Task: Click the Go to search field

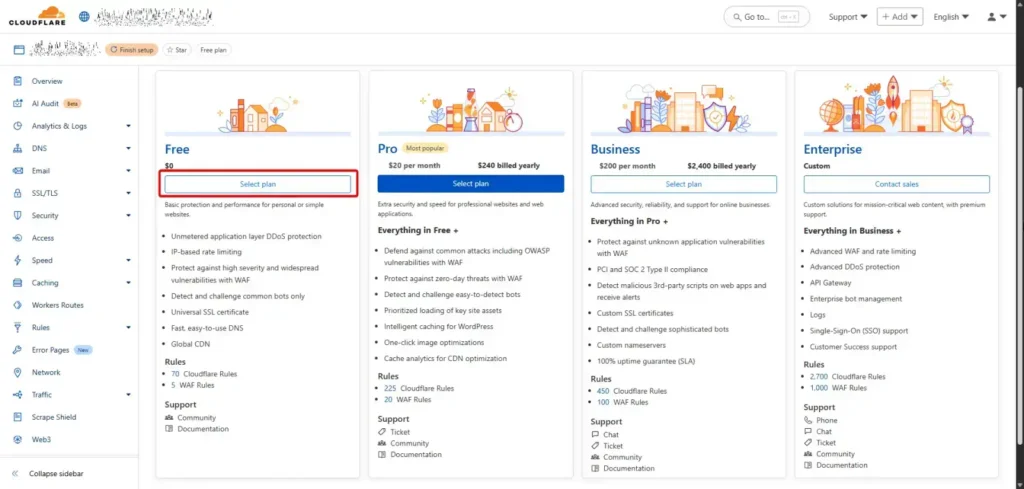Action: [767, 17]
